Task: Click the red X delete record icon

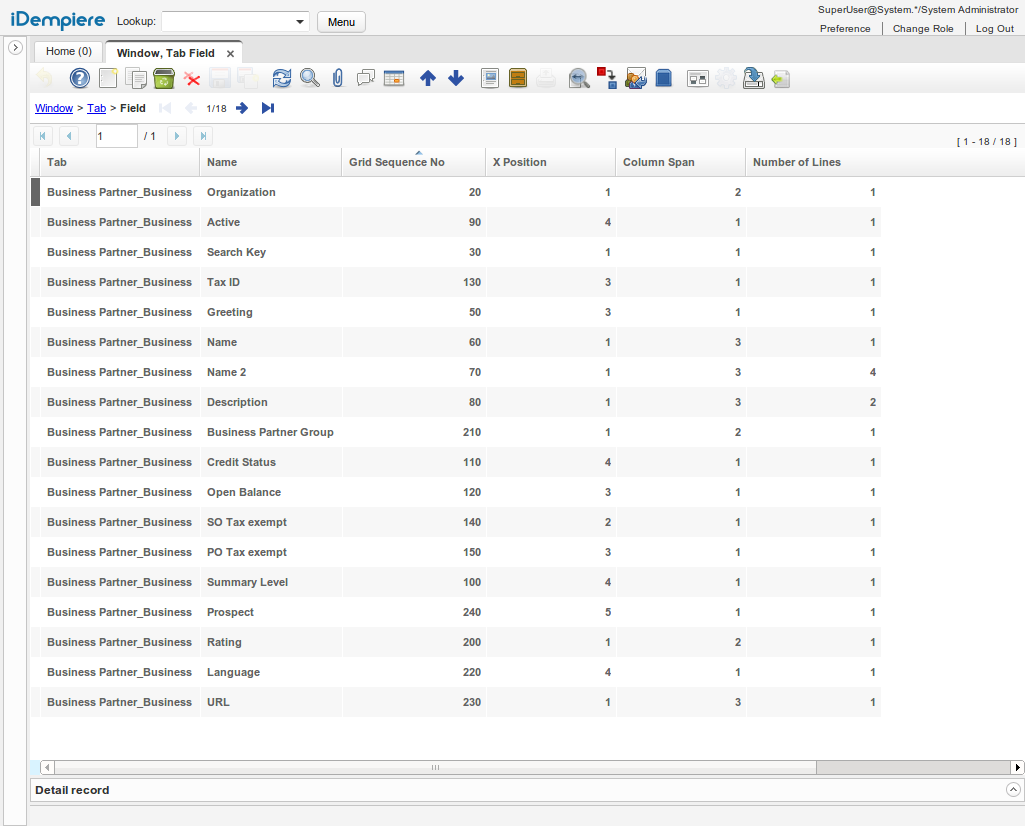Action: pos(192,78)
